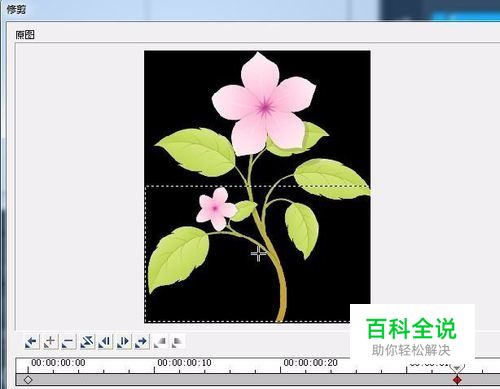Click the large pink flower in the preview

tap(264, 104)
